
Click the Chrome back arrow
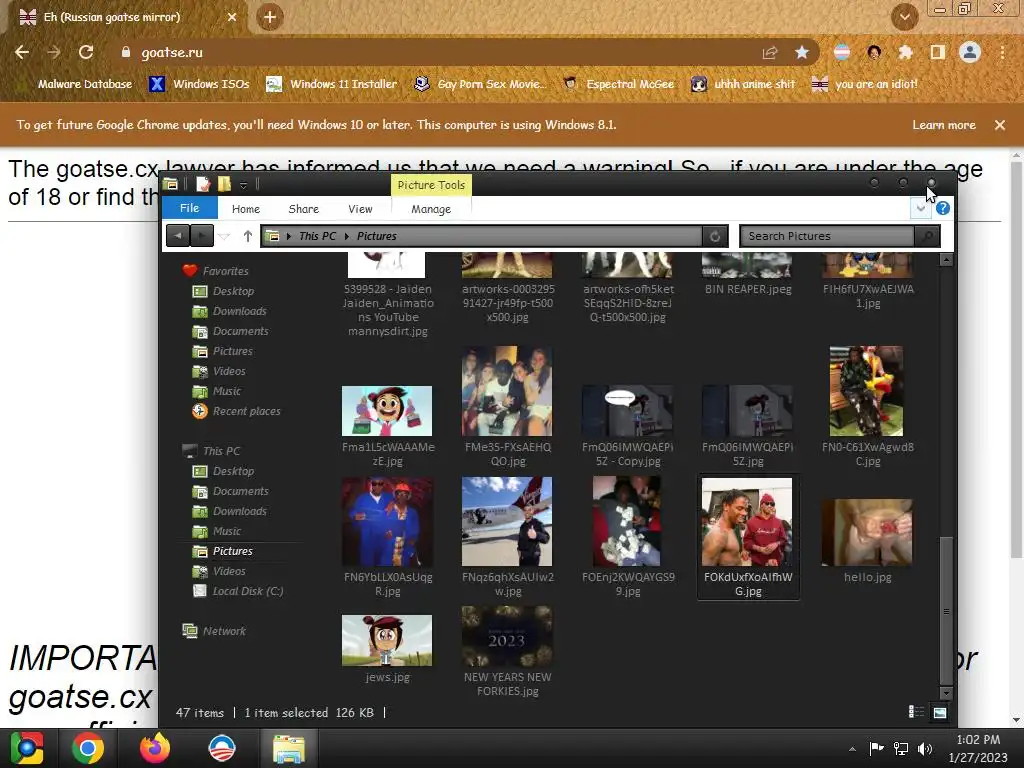tap(22, 52)
